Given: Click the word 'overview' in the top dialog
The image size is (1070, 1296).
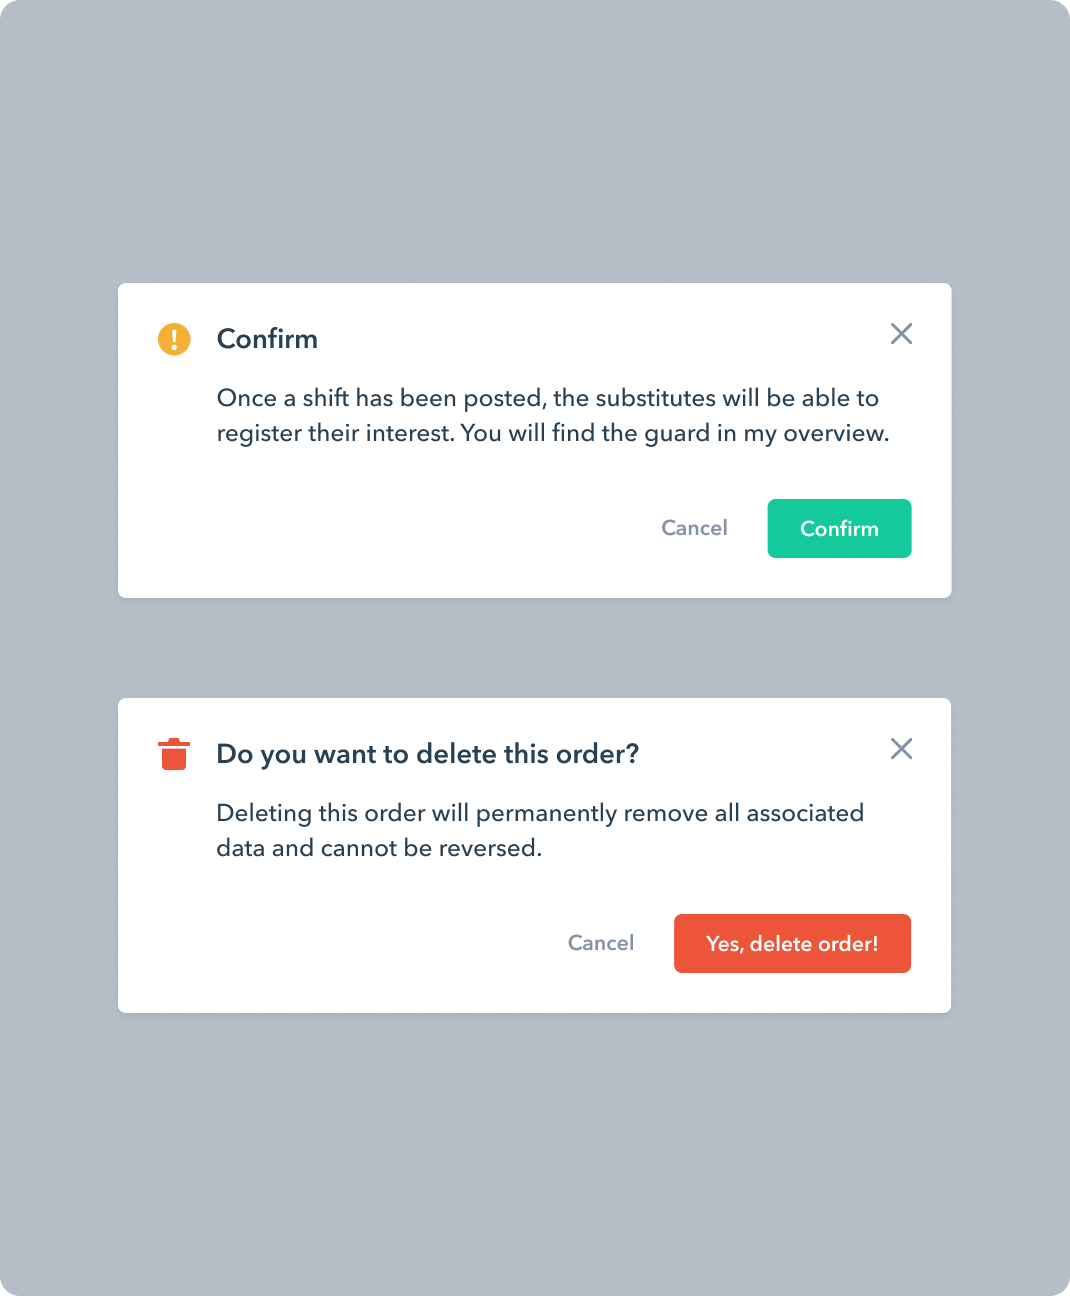Looking at the screenshot, I should click(833, 433).
